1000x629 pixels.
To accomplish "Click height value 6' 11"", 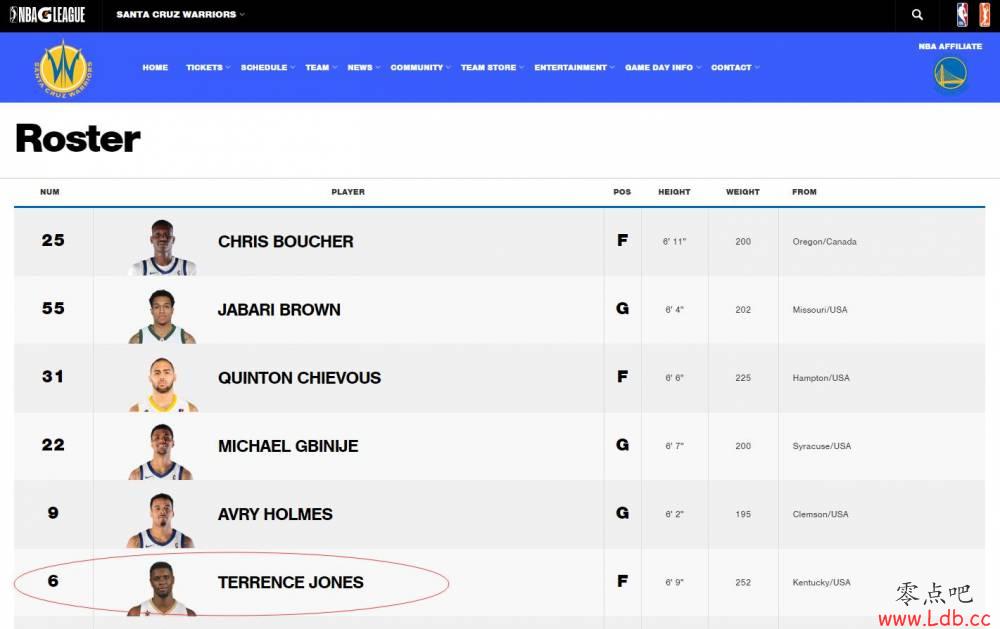I will [674, 242].
